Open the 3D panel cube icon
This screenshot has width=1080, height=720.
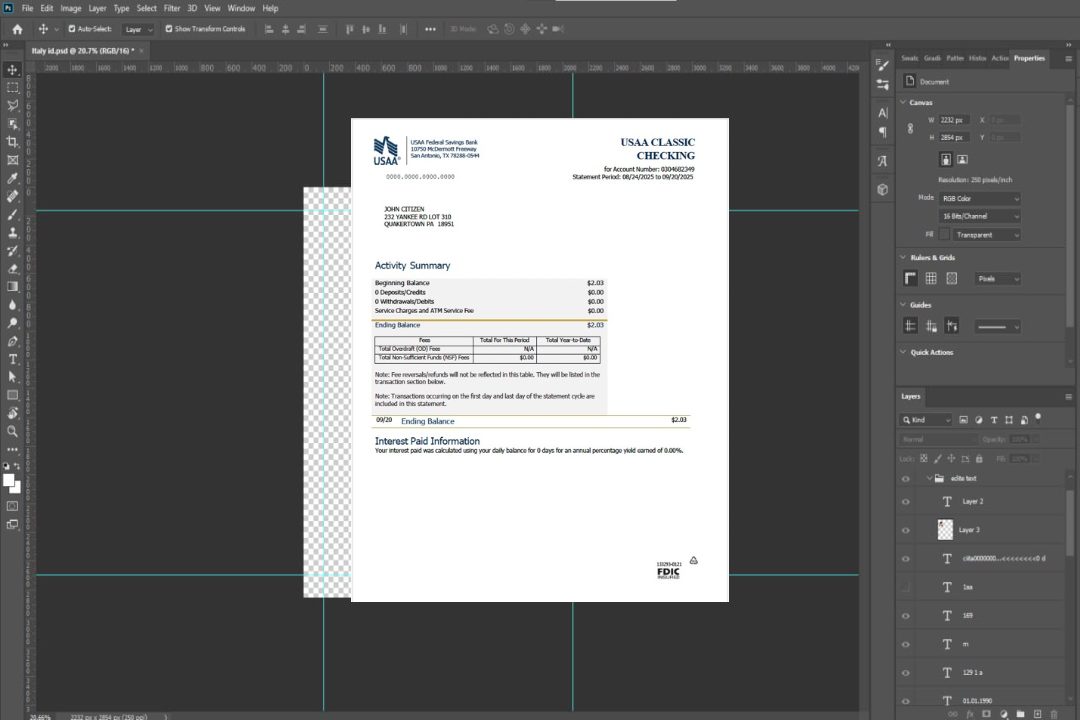pyautogui.click(x=883, y=189)
